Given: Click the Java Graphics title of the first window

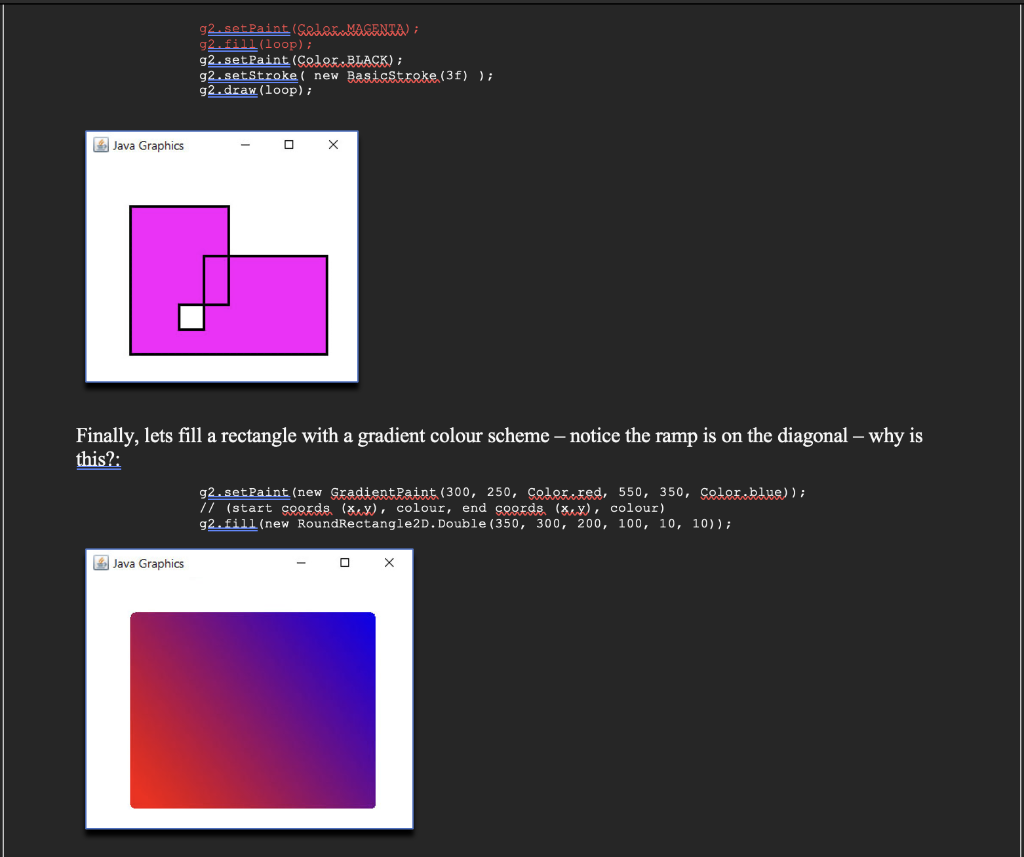Looking at the screenshot, I should [x=148, y=145].
